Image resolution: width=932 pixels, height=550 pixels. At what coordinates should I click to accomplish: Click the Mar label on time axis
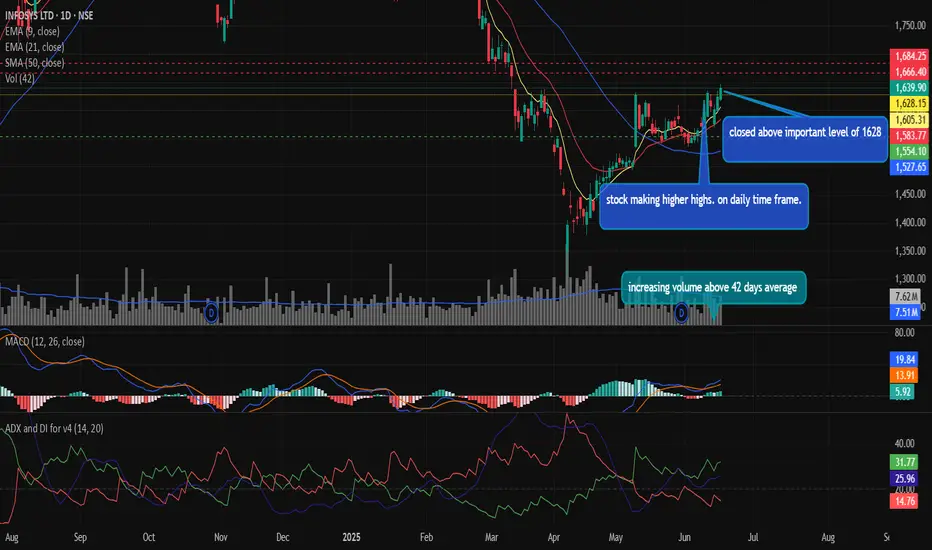point(492,537)
